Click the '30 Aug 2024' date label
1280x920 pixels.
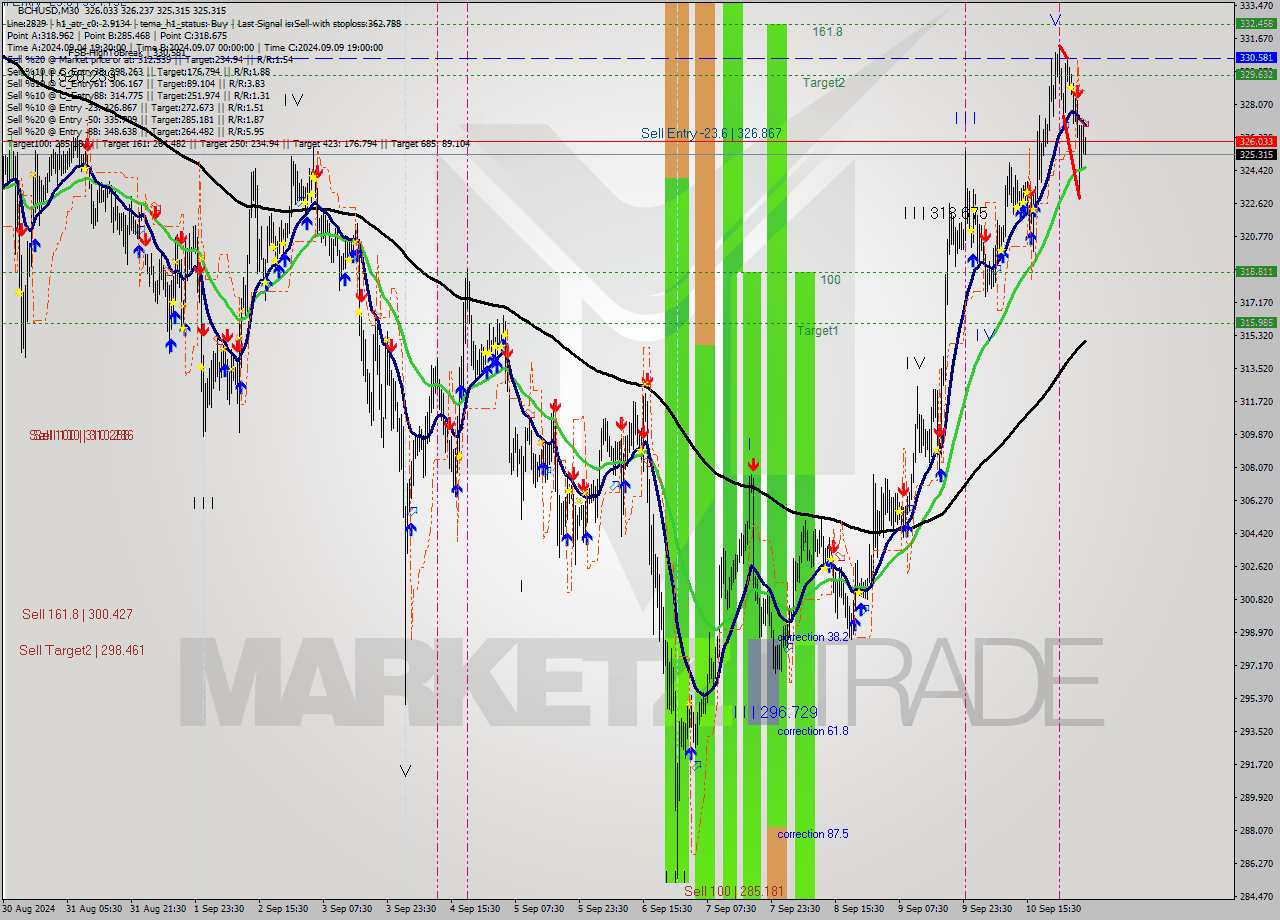(x=29, y=909)
